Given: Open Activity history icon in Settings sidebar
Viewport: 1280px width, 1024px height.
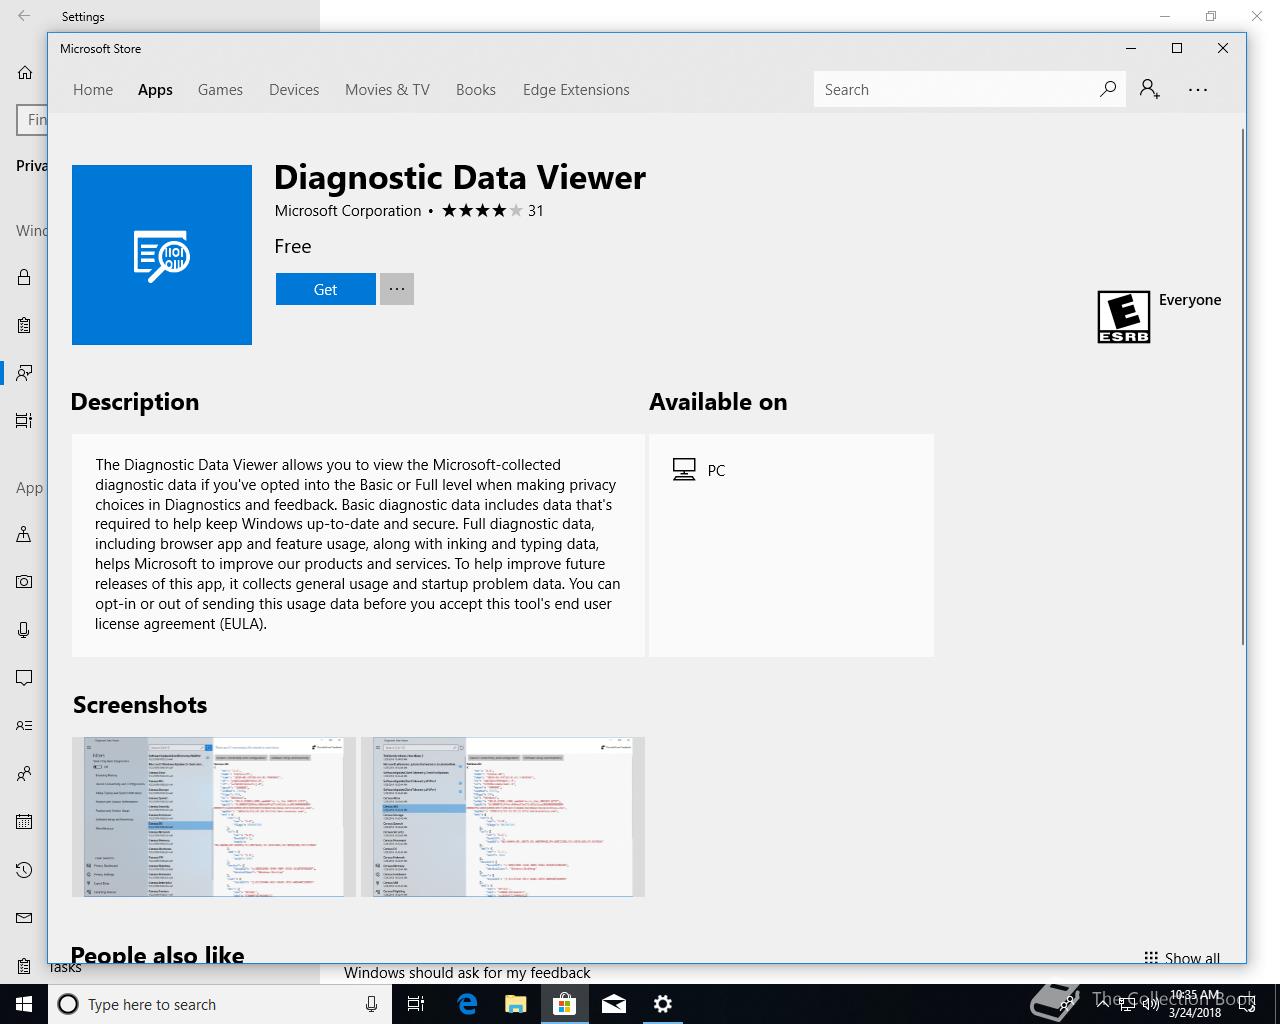Looking at the screenshot, I should (24, 421).
